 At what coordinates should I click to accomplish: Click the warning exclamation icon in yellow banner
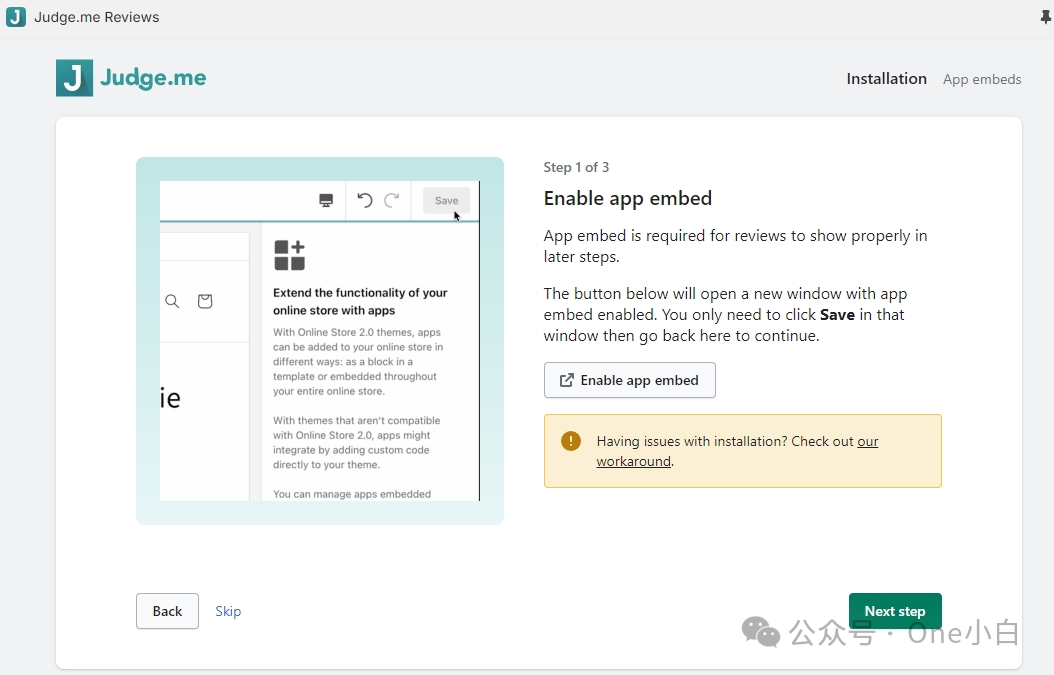point(571,441)
